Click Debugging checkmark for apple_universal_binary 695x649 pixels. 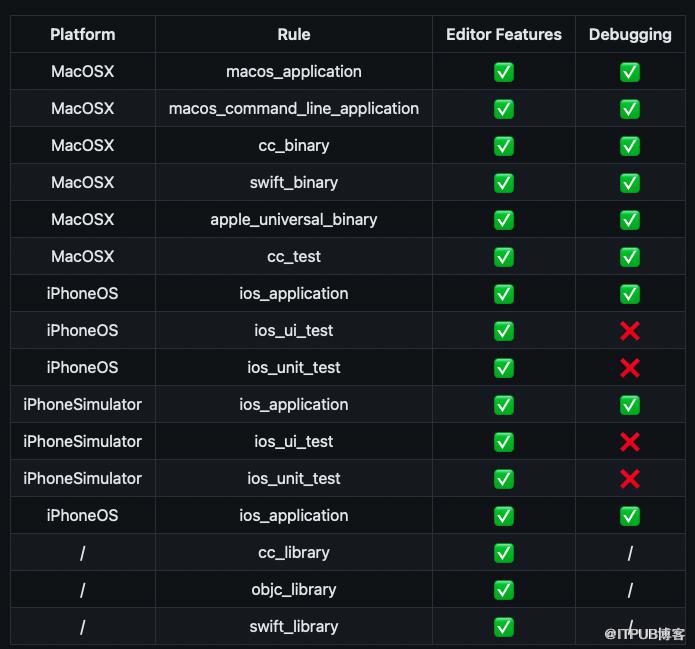click(629, 220)
